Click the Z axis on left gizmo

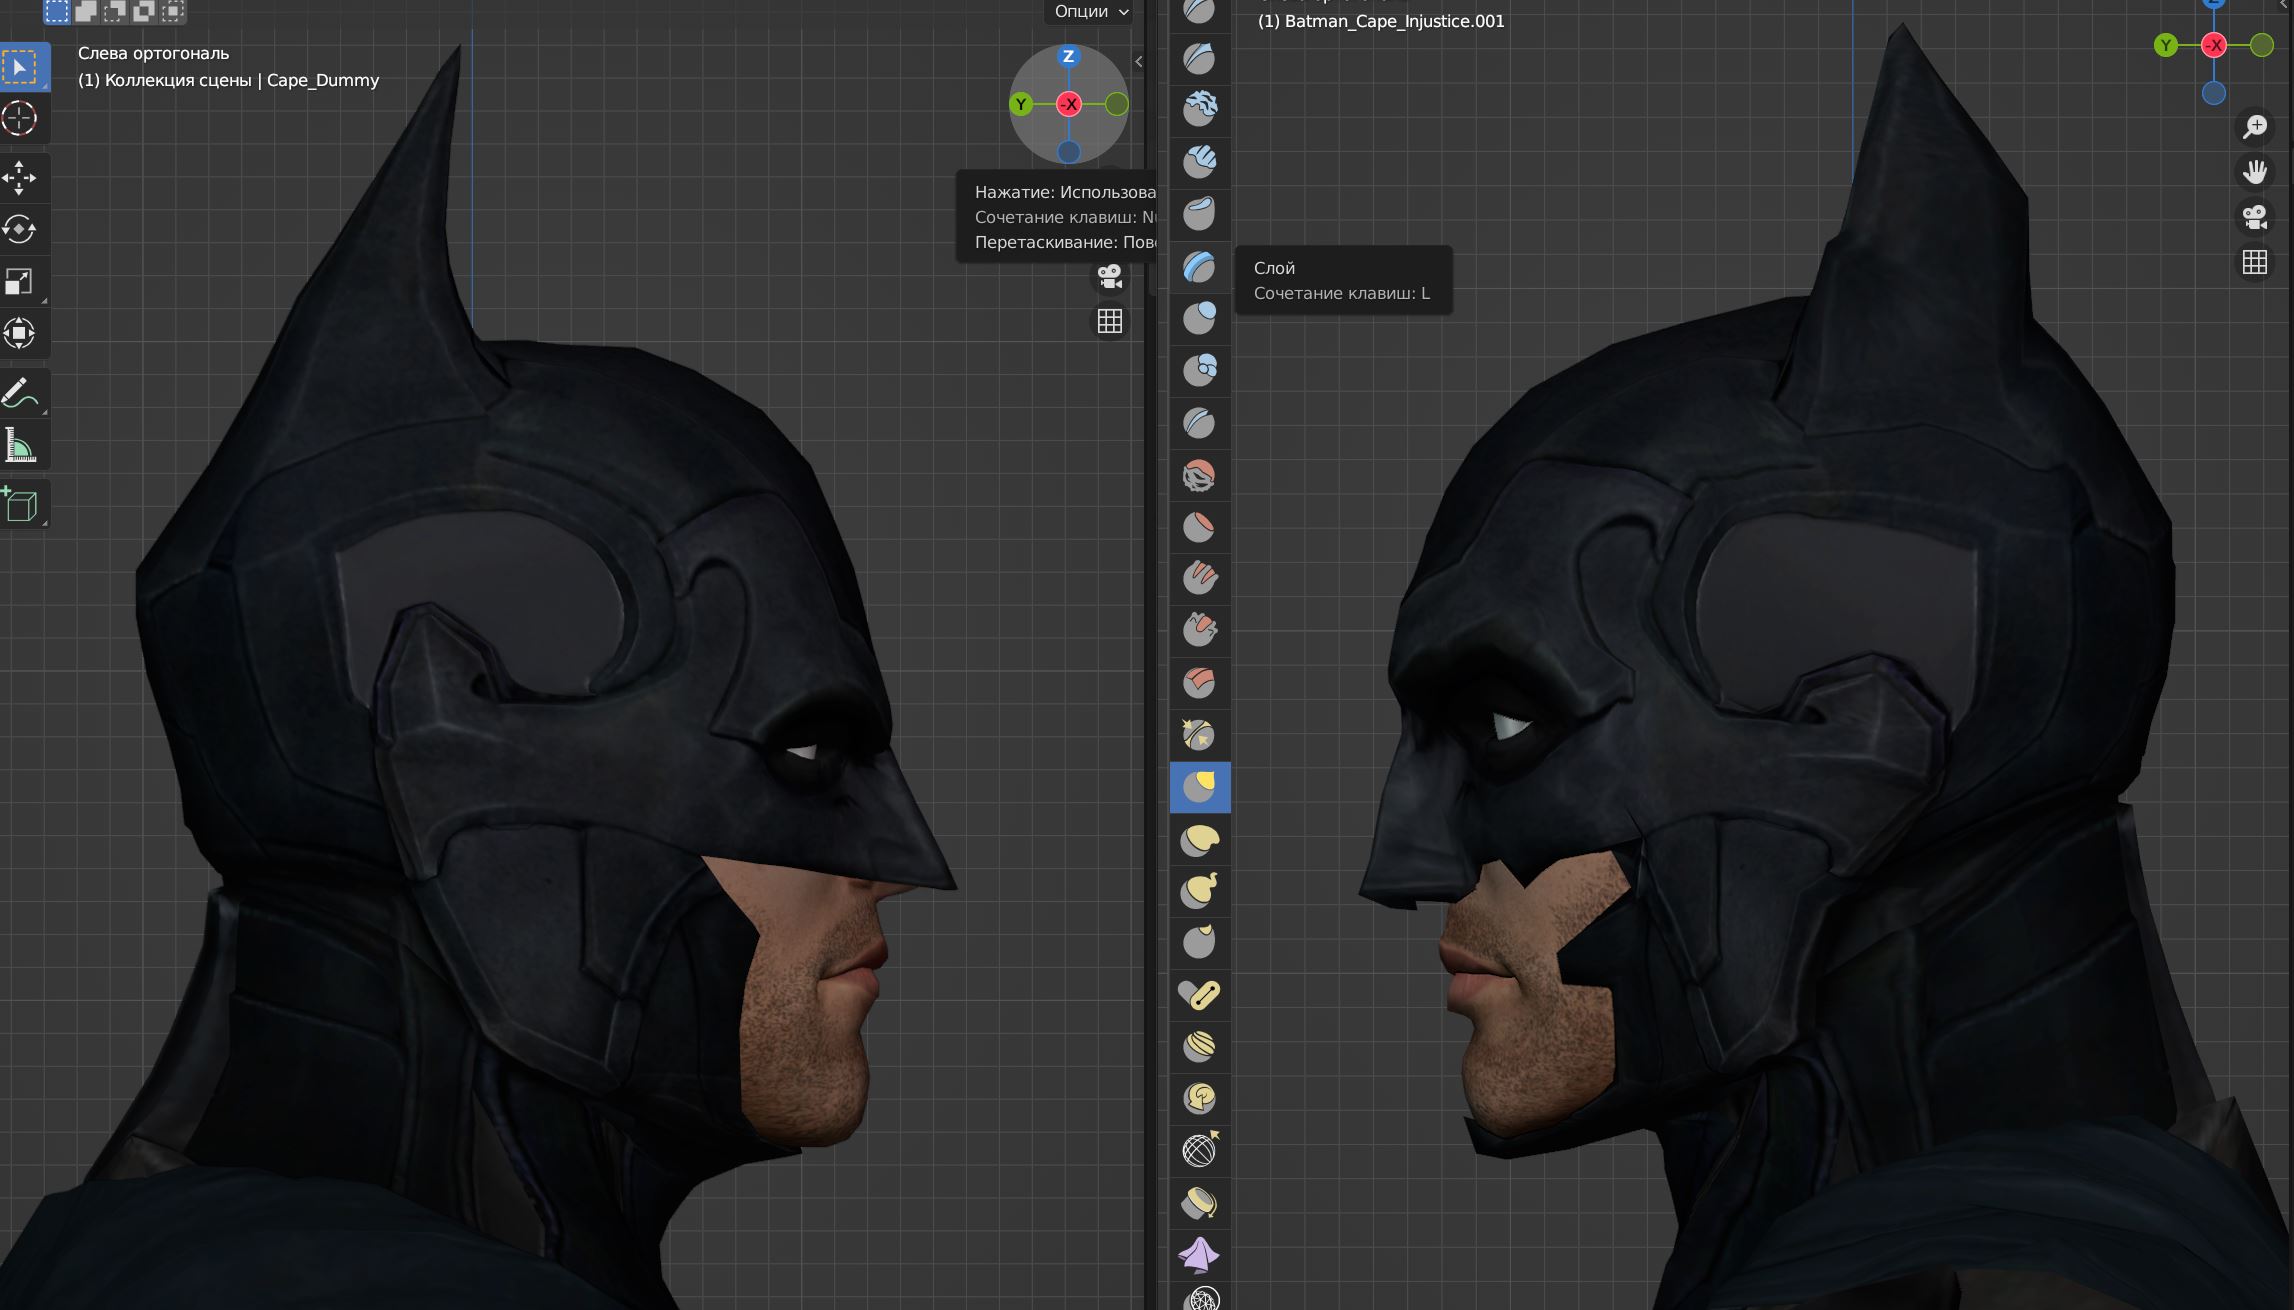[1068, 56]
